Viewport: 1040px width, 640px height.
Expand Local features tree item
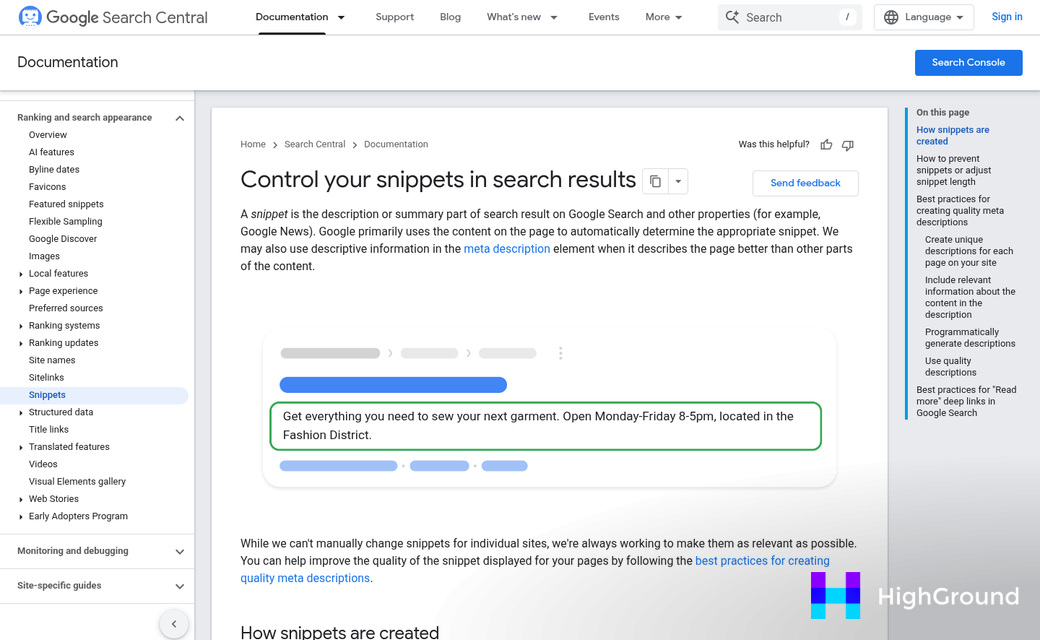21,274
